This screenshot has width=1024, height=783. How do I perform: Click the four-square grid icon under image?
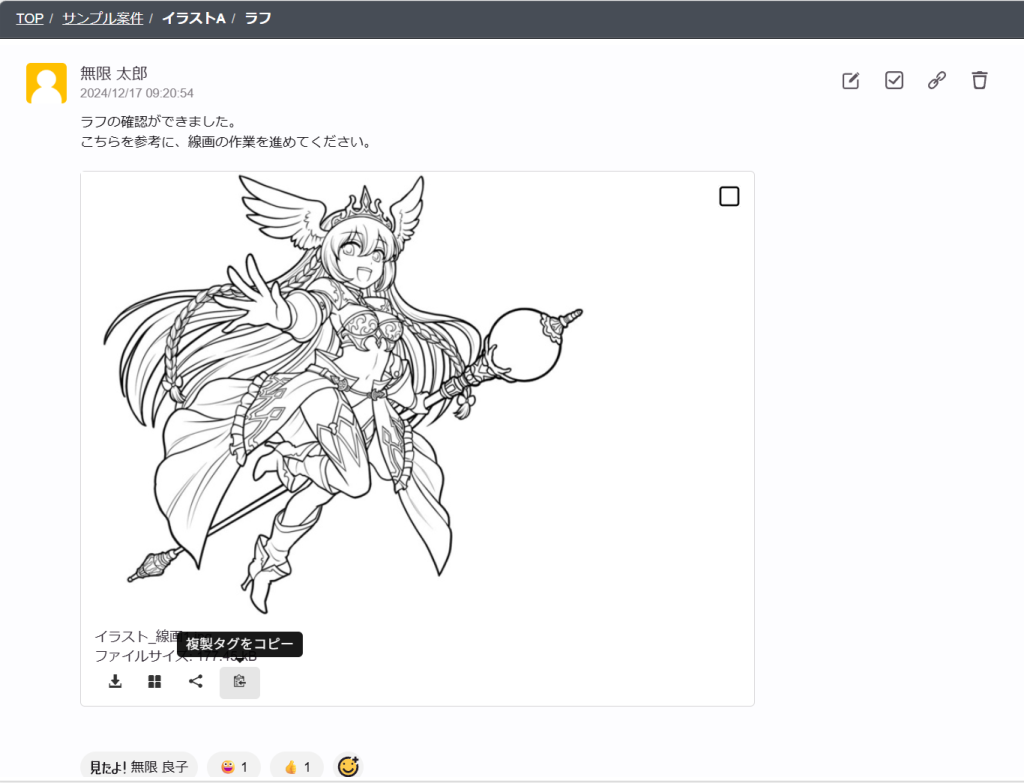tap(155, 682)
